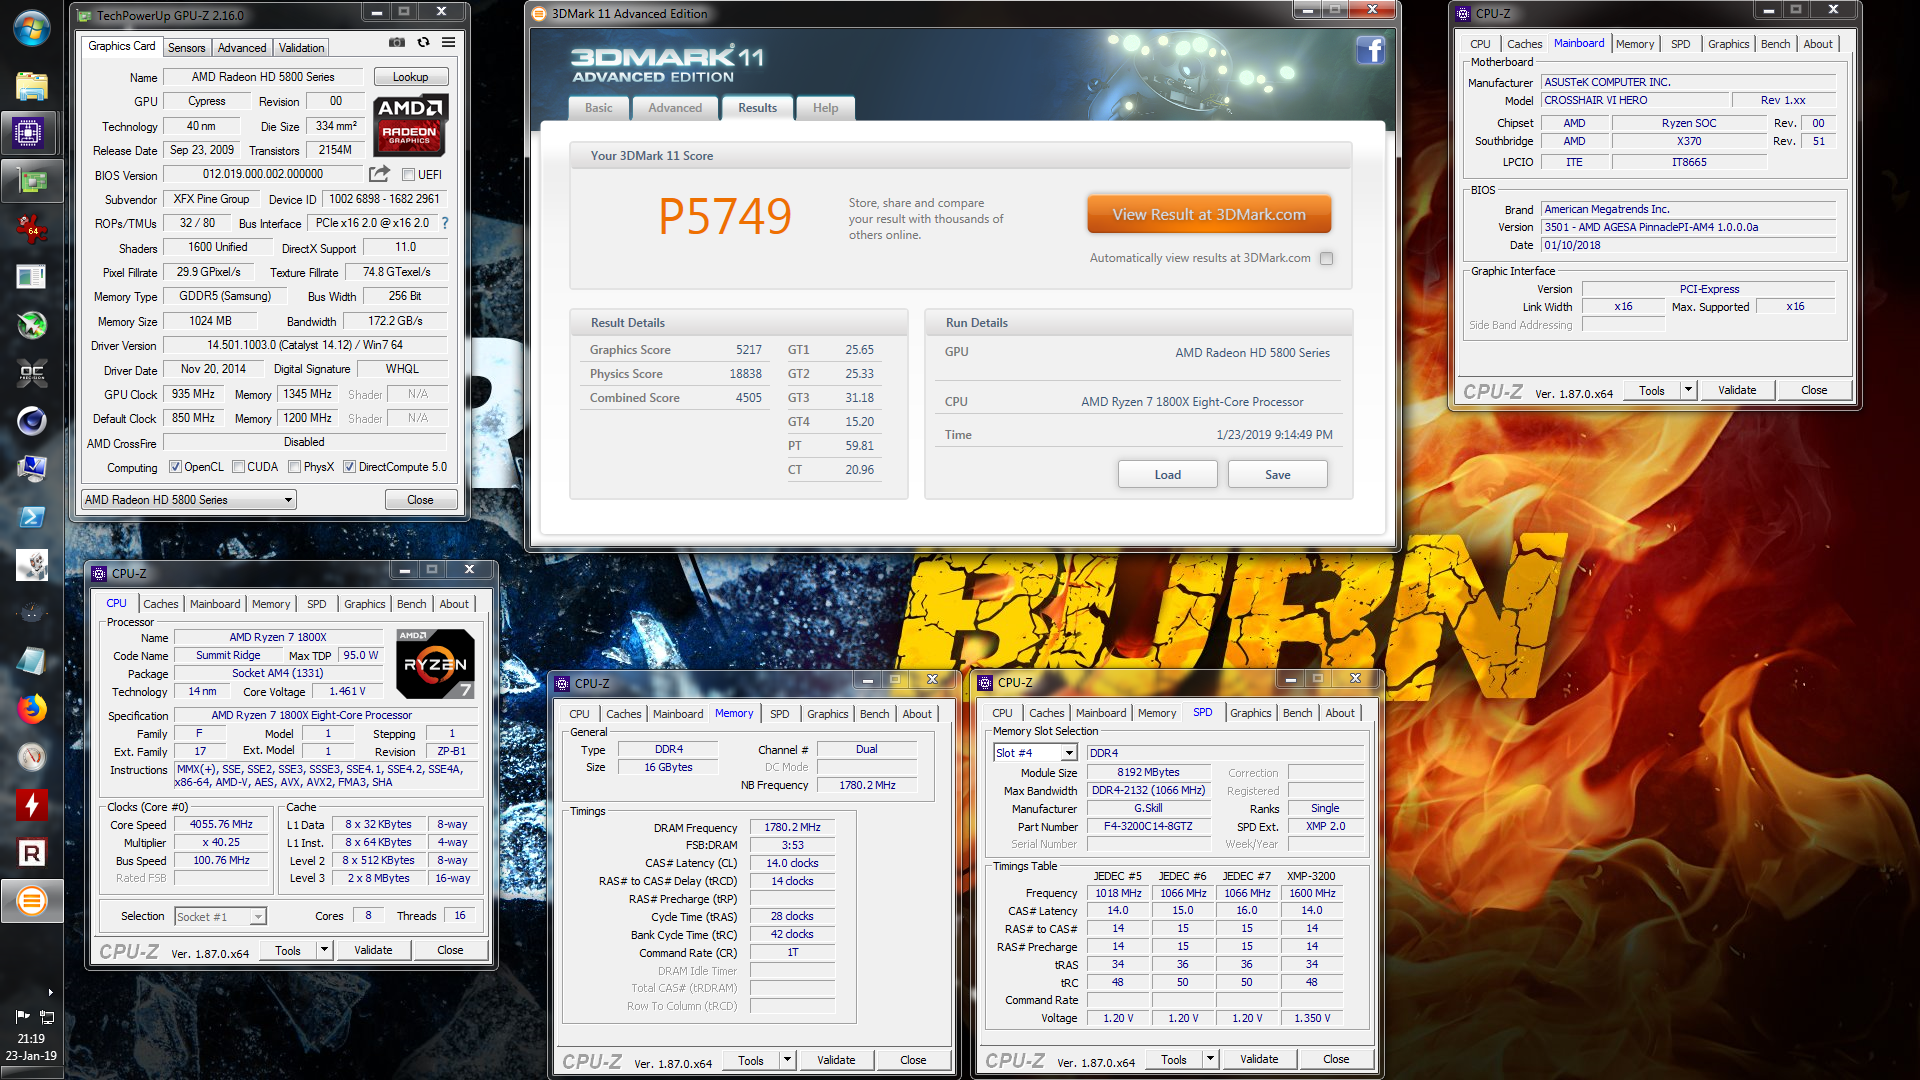Open Windows Explorer from the taskbar
Screen dimensions: 1920x1080
point(31,86)
